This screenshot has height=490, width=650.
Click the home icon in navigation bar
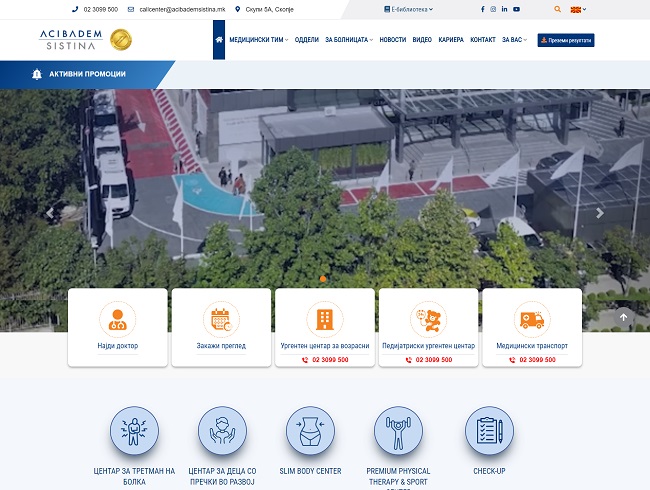click(219, 40)
